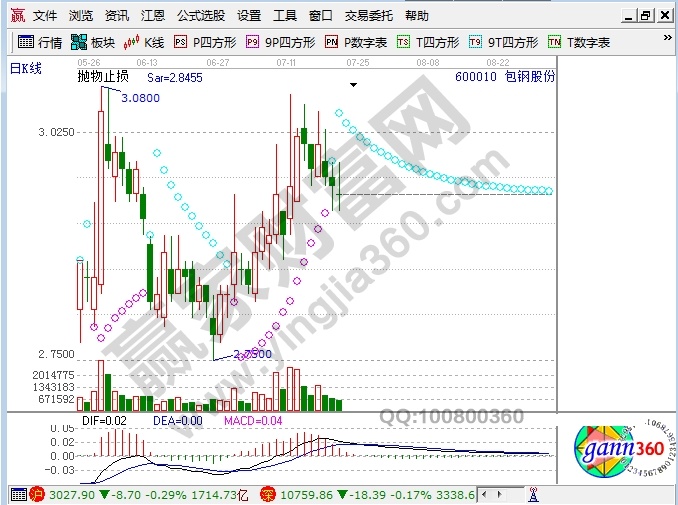Click the 抛物止损 indicator label
This screenshot has height=505, width=678.
point(102,76)
